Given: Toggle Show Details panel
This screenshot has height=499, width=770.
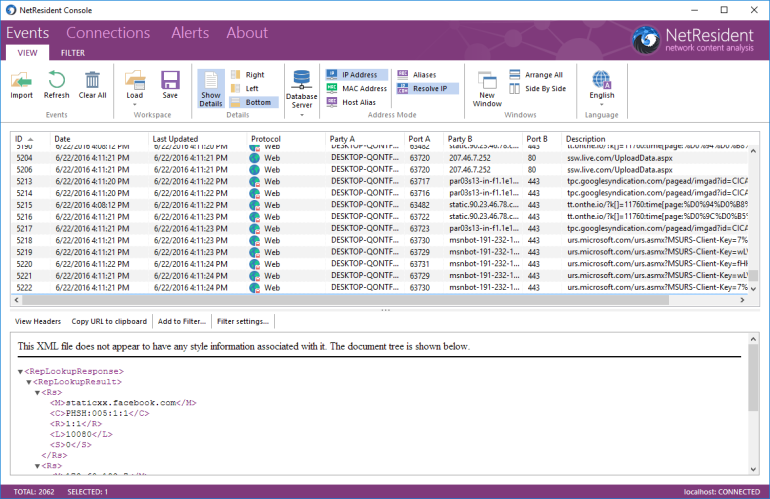Looking at the screenshot, I should tap(211, 88).
